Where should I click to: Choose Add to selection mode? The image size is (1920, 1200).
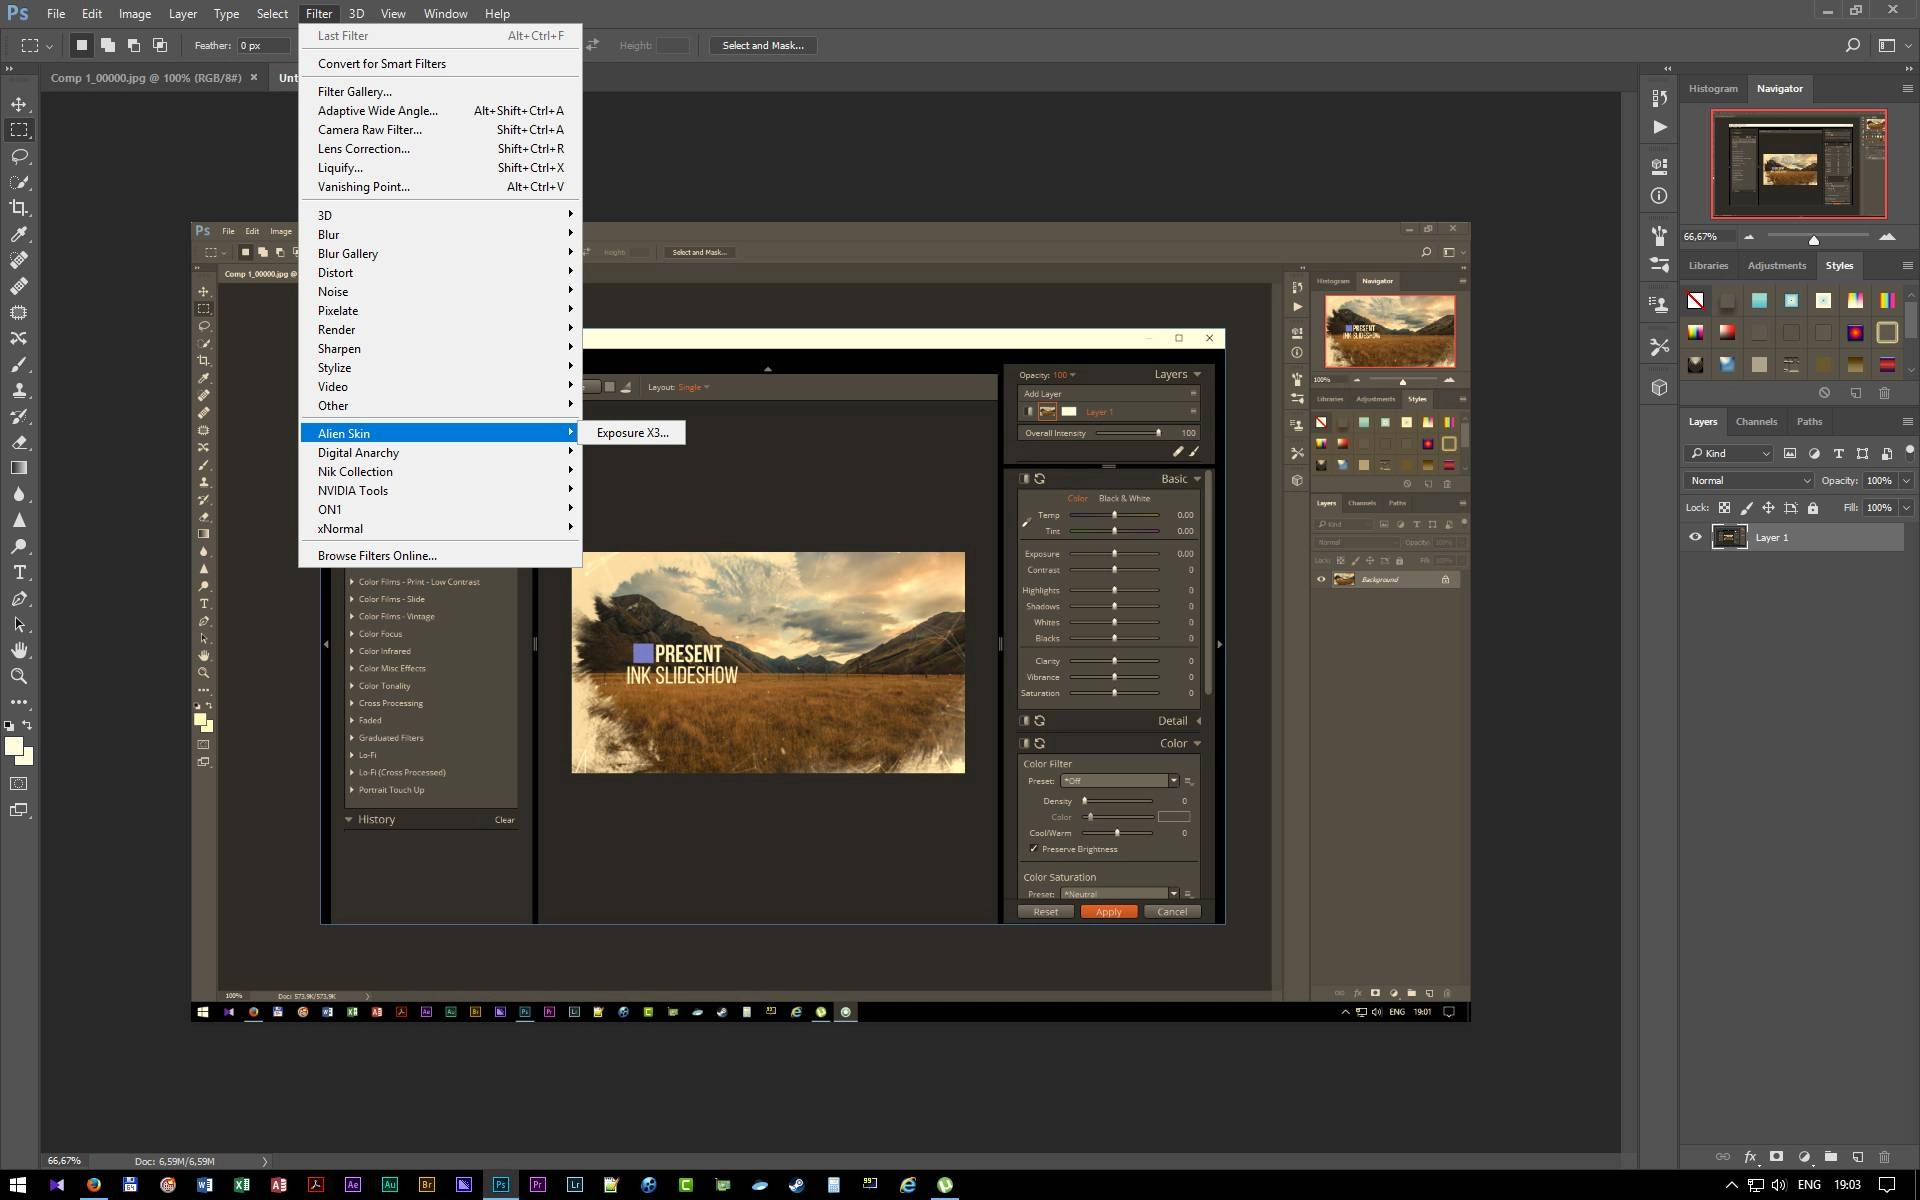click(x=108, y=45)
